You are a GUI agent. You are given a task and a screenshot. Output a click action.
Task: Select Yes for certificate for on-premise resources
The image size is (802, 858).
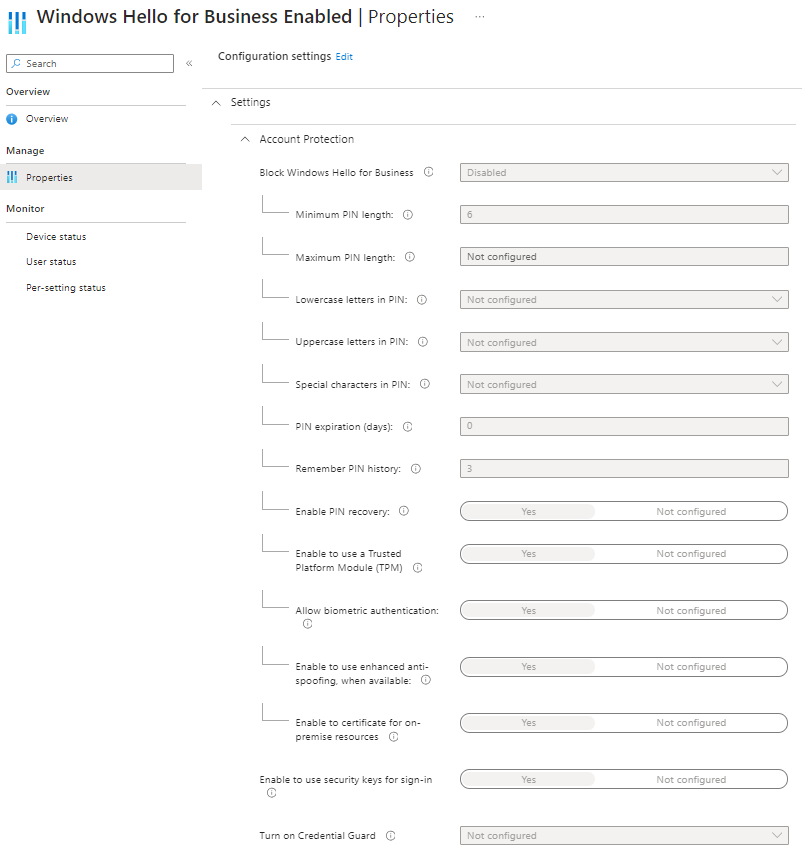[528, 723]
